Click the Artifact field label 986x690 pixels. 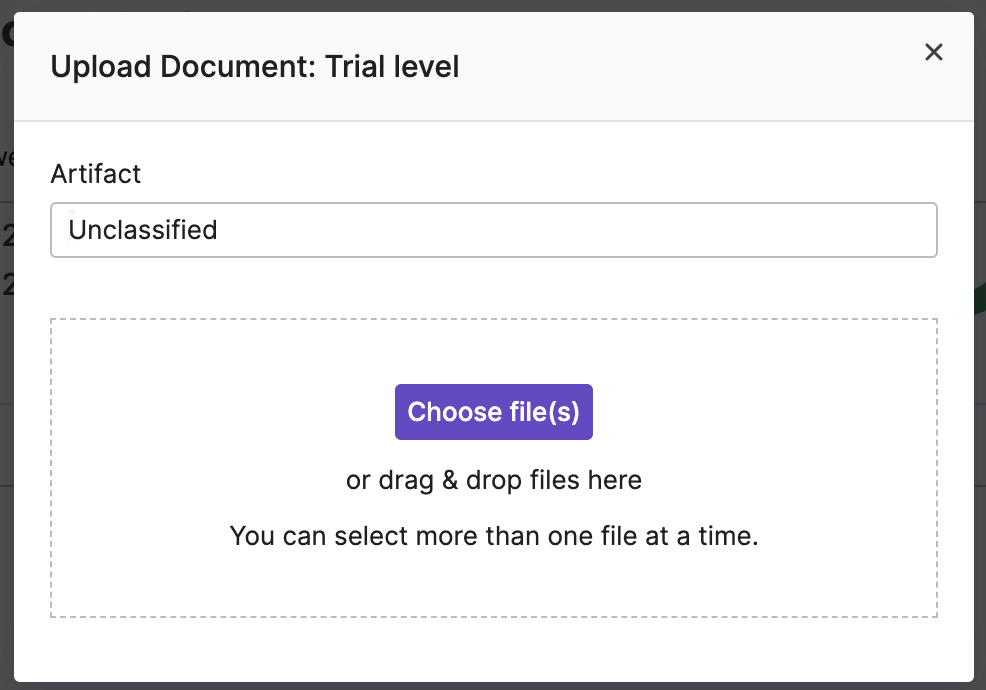pyautogui.click(x=96, y=174)
